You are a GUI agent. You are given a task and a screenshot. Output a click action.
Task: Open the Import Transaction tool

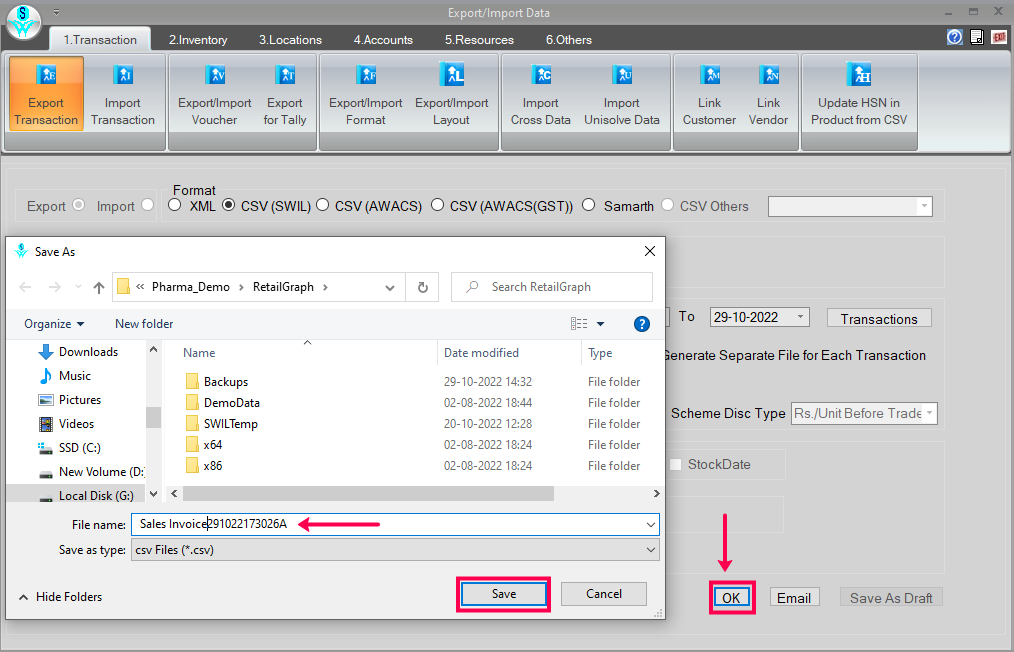pyautogui.click(x=123, y=94)
